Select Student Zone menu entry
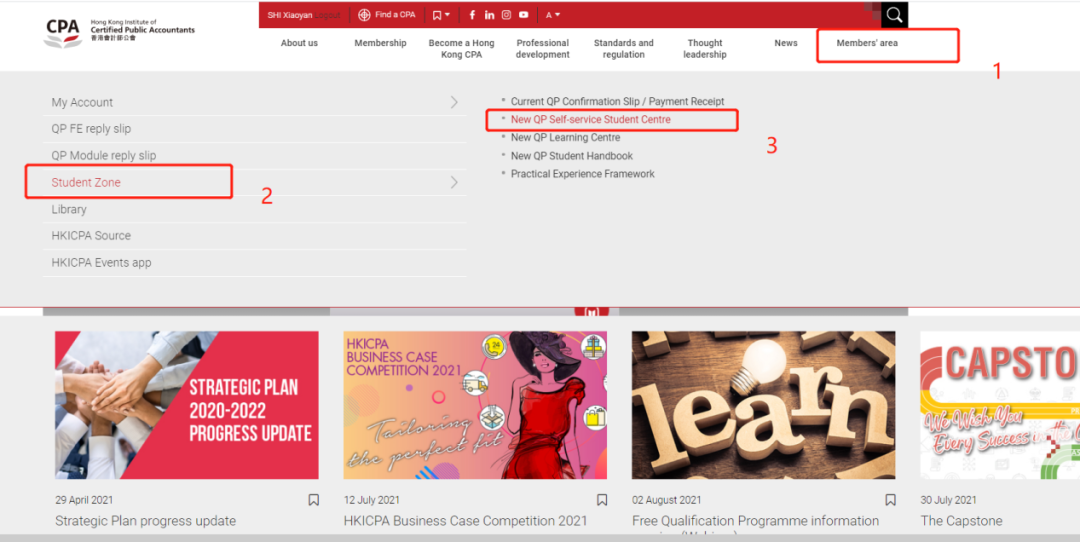The height and width of the screenshot is (542, 1080). point(86,182)
